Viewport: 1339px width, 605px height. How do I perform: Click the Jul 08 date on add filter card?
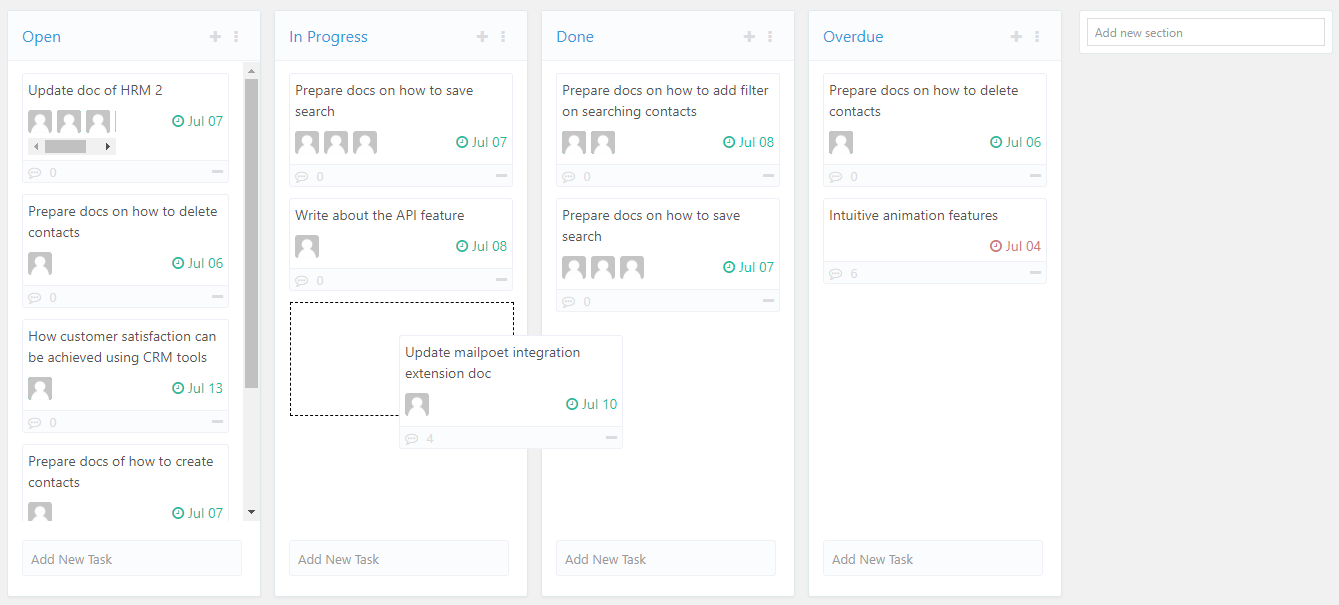coord(749,142)
